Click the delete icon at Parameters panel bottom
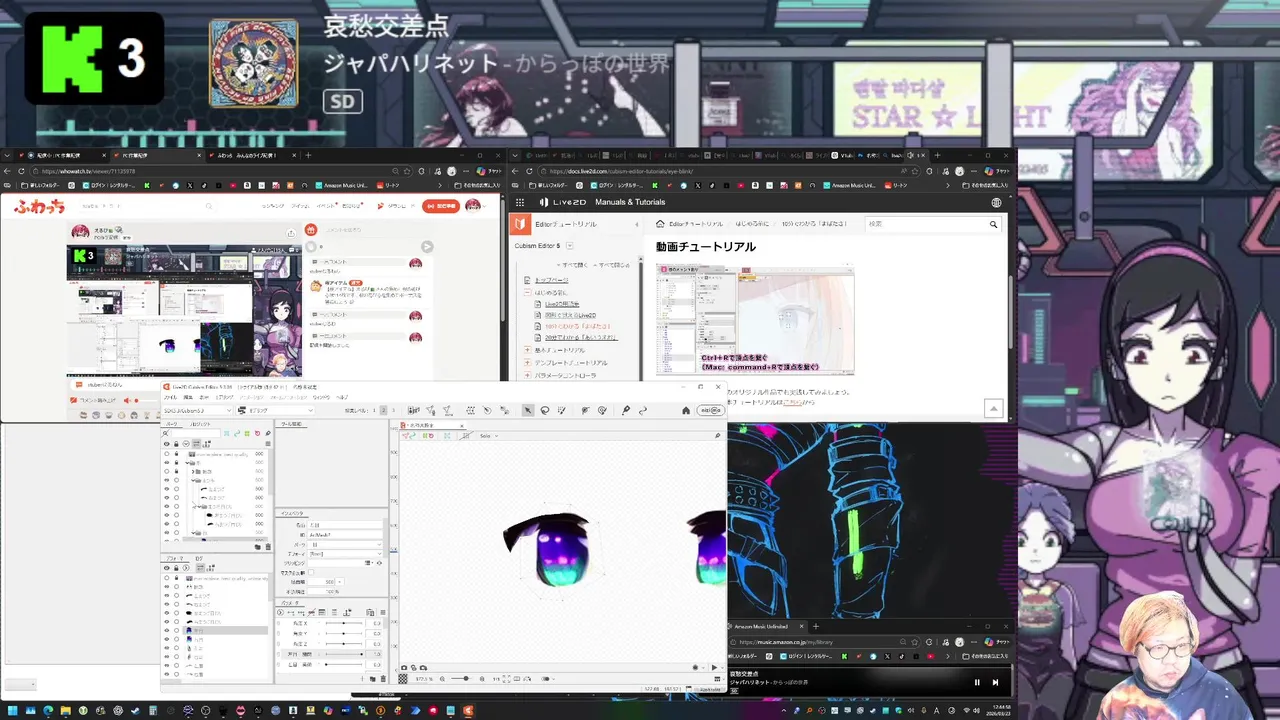1280x720 pixels. click(x=383, y=679)
